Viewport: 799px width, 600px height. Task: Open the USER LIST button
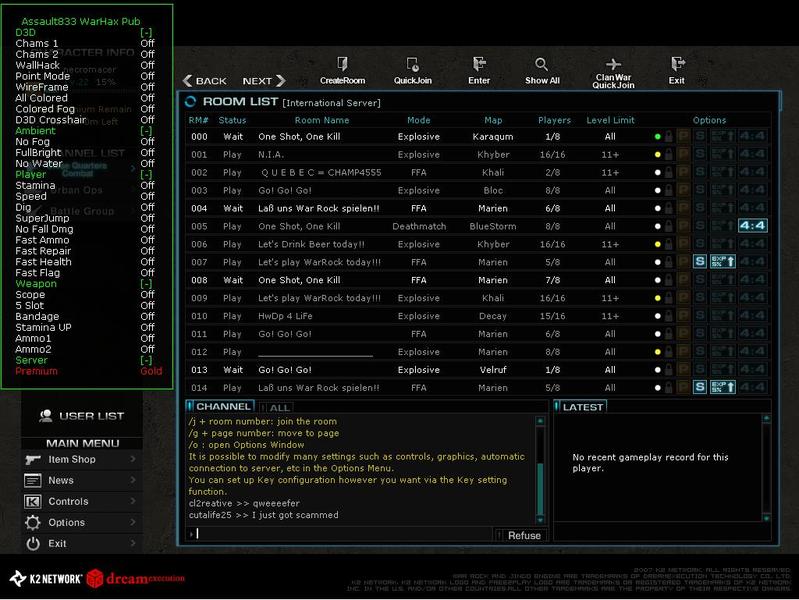pos(82,416)
